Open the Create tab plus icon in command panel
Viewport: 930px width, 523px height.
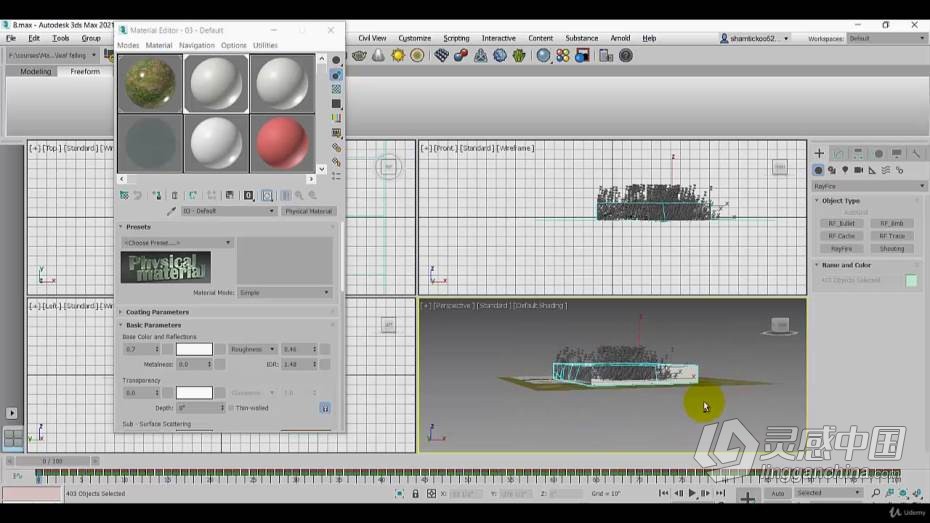click(819, 154)
